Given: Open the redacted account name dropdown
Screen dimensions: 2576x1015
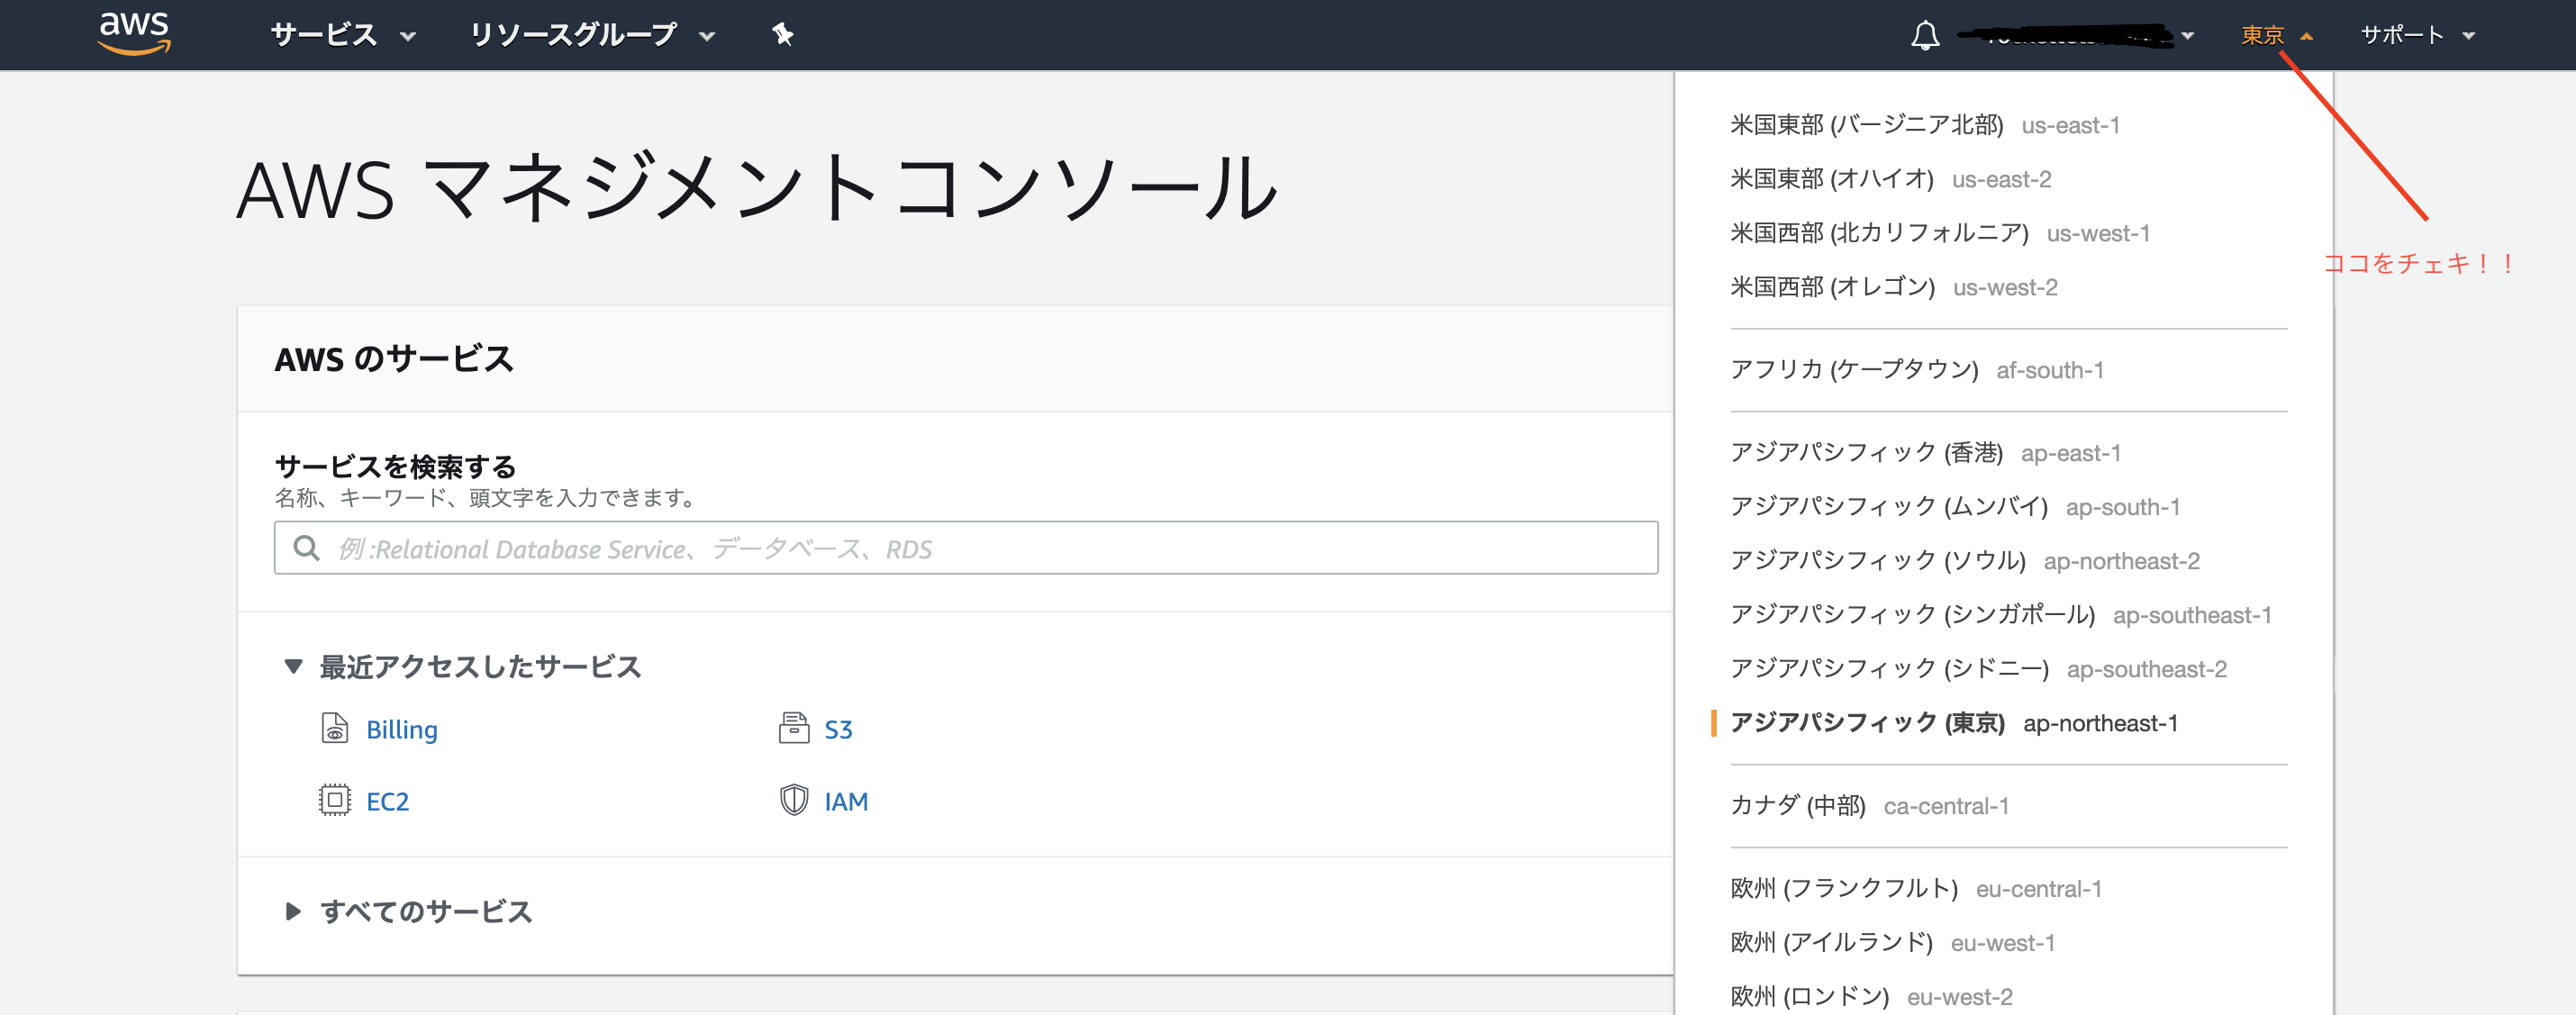Looking at the screenshot, I should 2076,36.
